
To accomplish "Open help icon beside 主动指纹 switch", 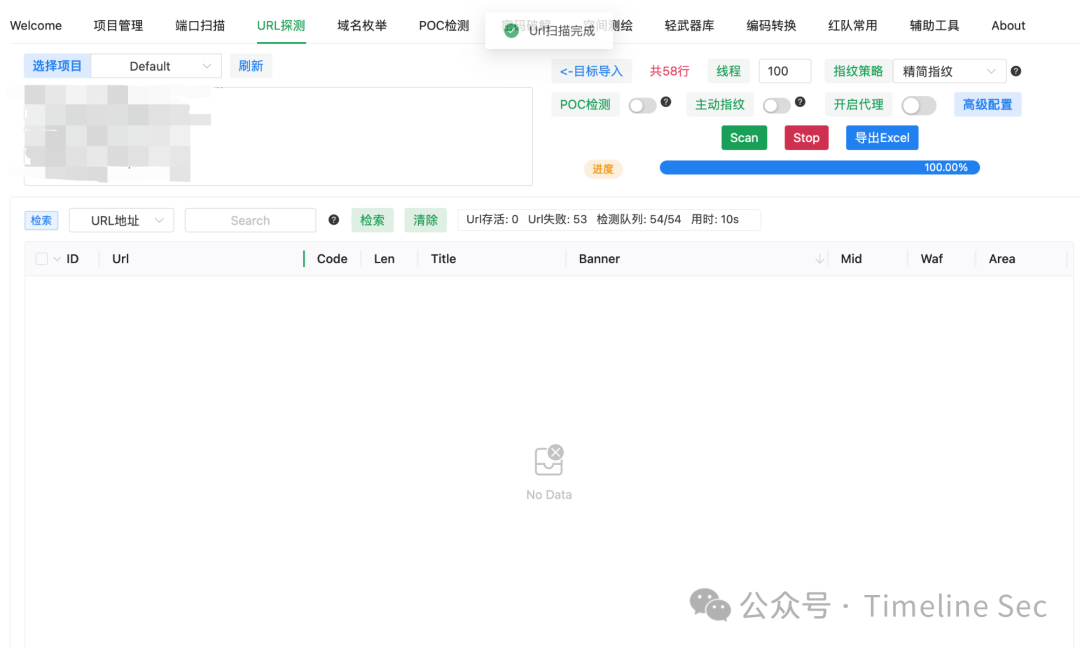I will point(800,101).
